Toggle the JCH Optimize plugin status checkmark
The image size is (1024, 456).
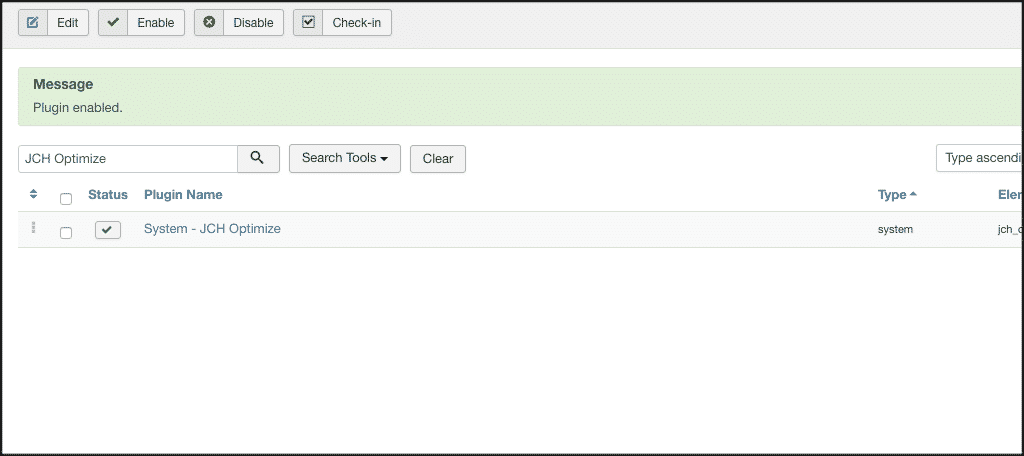click(x=107, y=230)
